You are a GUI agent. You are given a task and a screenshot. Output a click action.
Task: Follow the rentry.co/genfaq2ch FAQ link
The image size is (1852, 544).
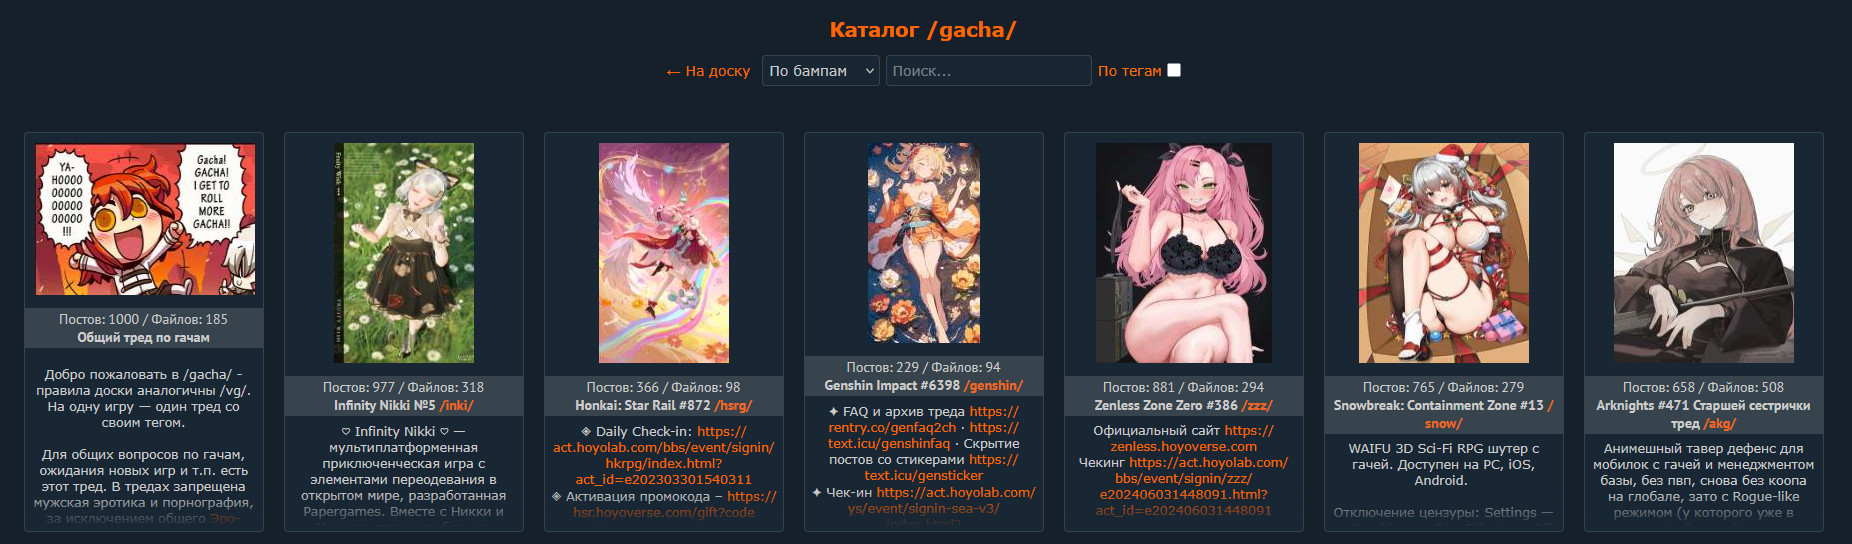point(892,427)
